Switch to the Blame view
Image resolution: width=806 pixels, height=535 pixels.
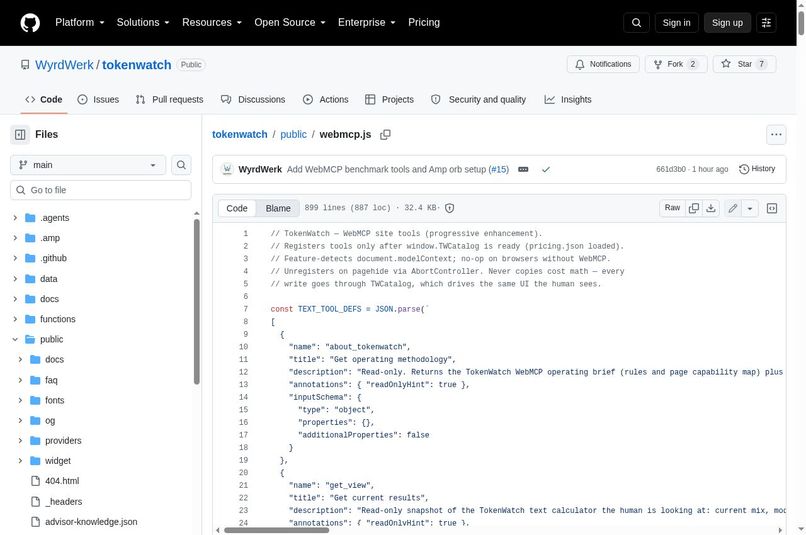278,208
